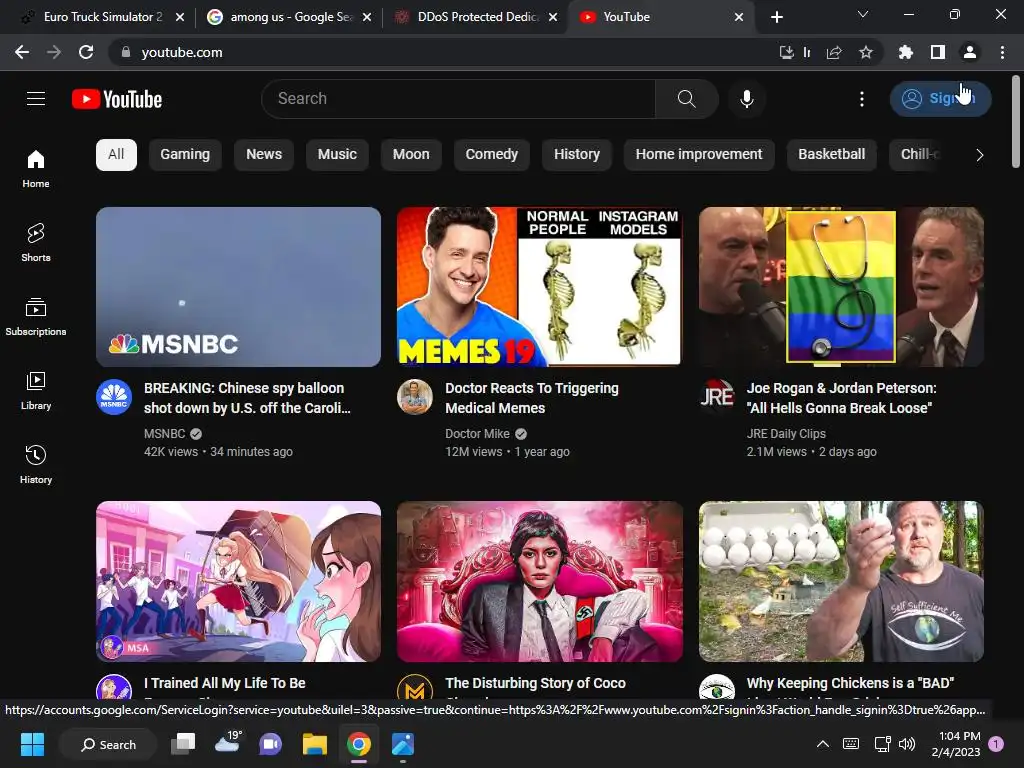Select the Gaming filter chip
The width and height of the screenshot is (1024, 768).
(185, 155)
